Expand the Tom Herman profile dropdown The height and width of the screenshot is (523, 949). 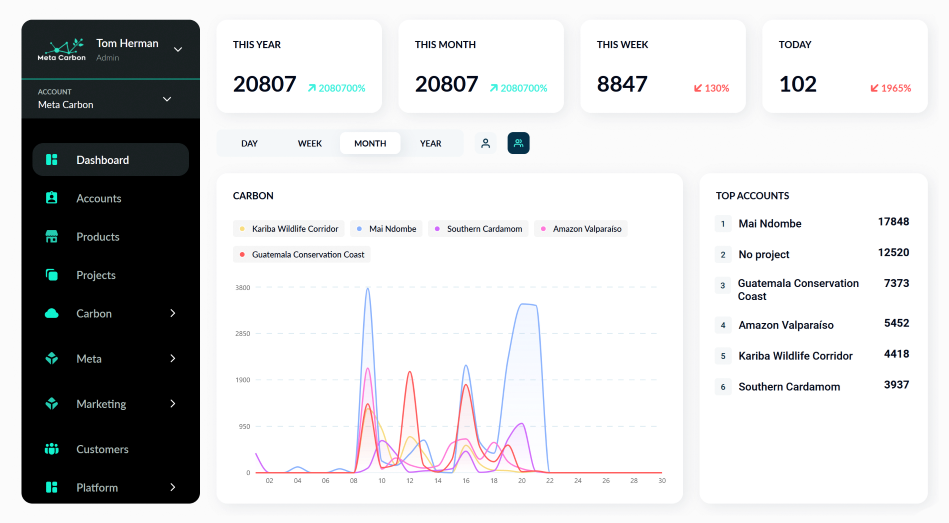click(178, 50)
